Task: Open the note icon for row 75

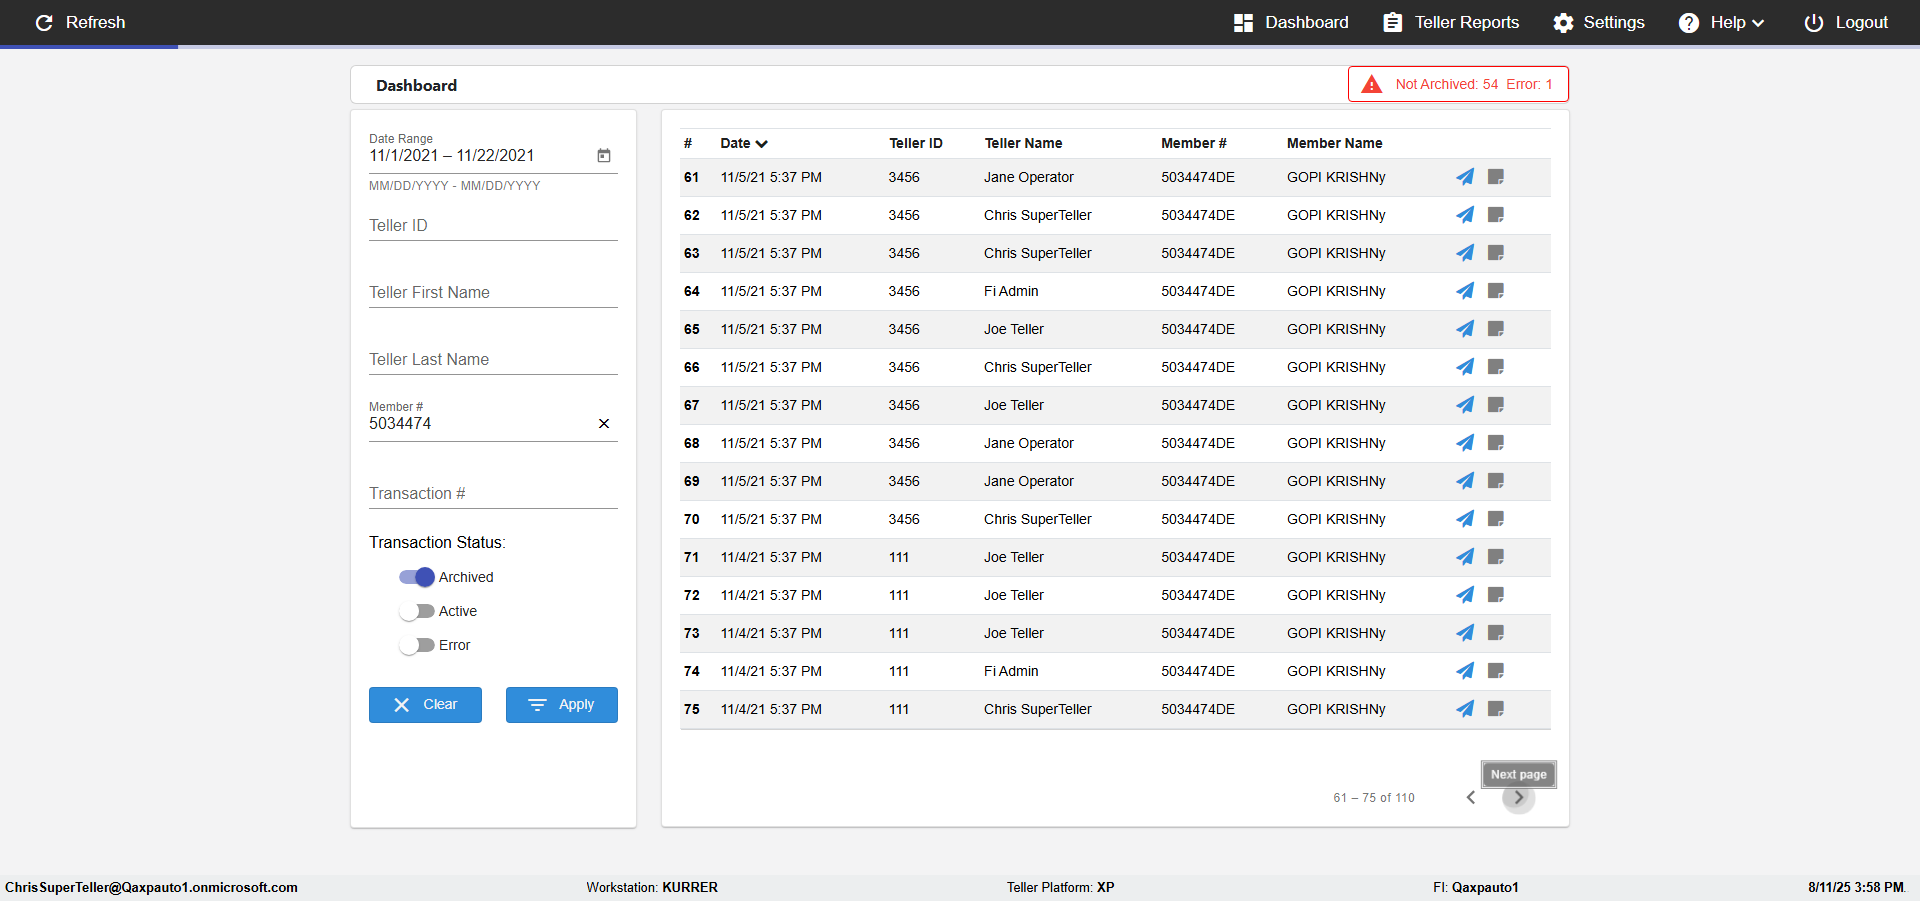Action: (x=1496, y=709)
